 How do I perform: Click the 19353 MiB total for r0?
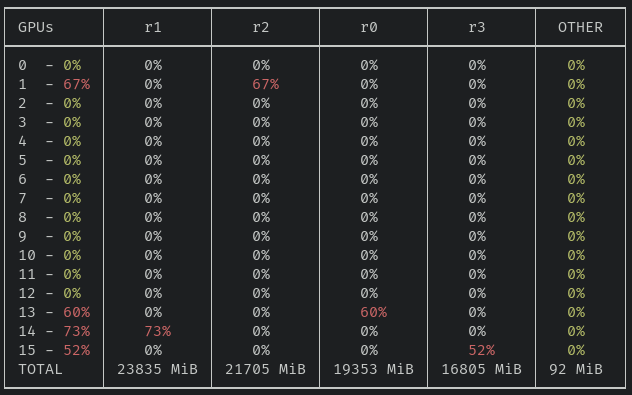[374, 369]
